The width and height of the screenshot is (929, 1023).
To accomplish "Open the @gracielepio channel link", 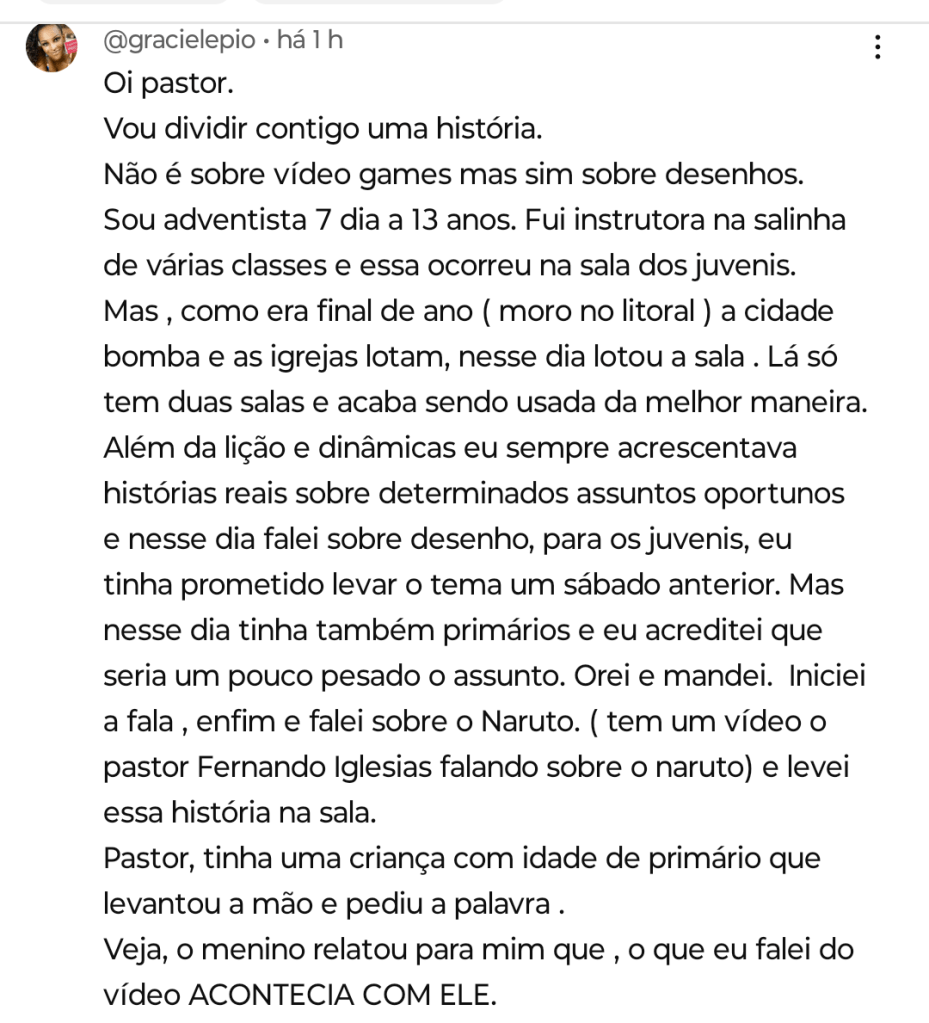I will click(x=178, y=41).
